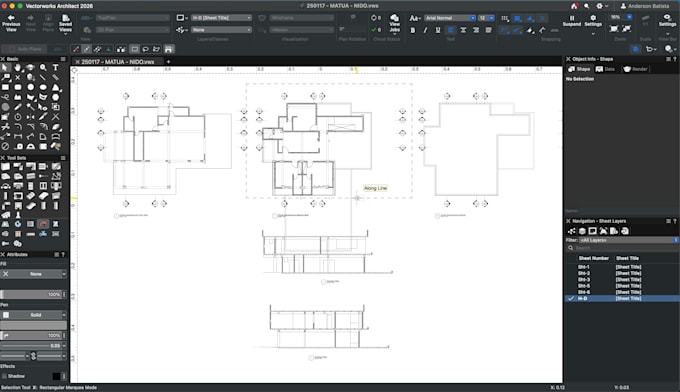Screen dimensions: 680x392
Task: Open the class dropdown set to None
Action: [x=221, y=30]
